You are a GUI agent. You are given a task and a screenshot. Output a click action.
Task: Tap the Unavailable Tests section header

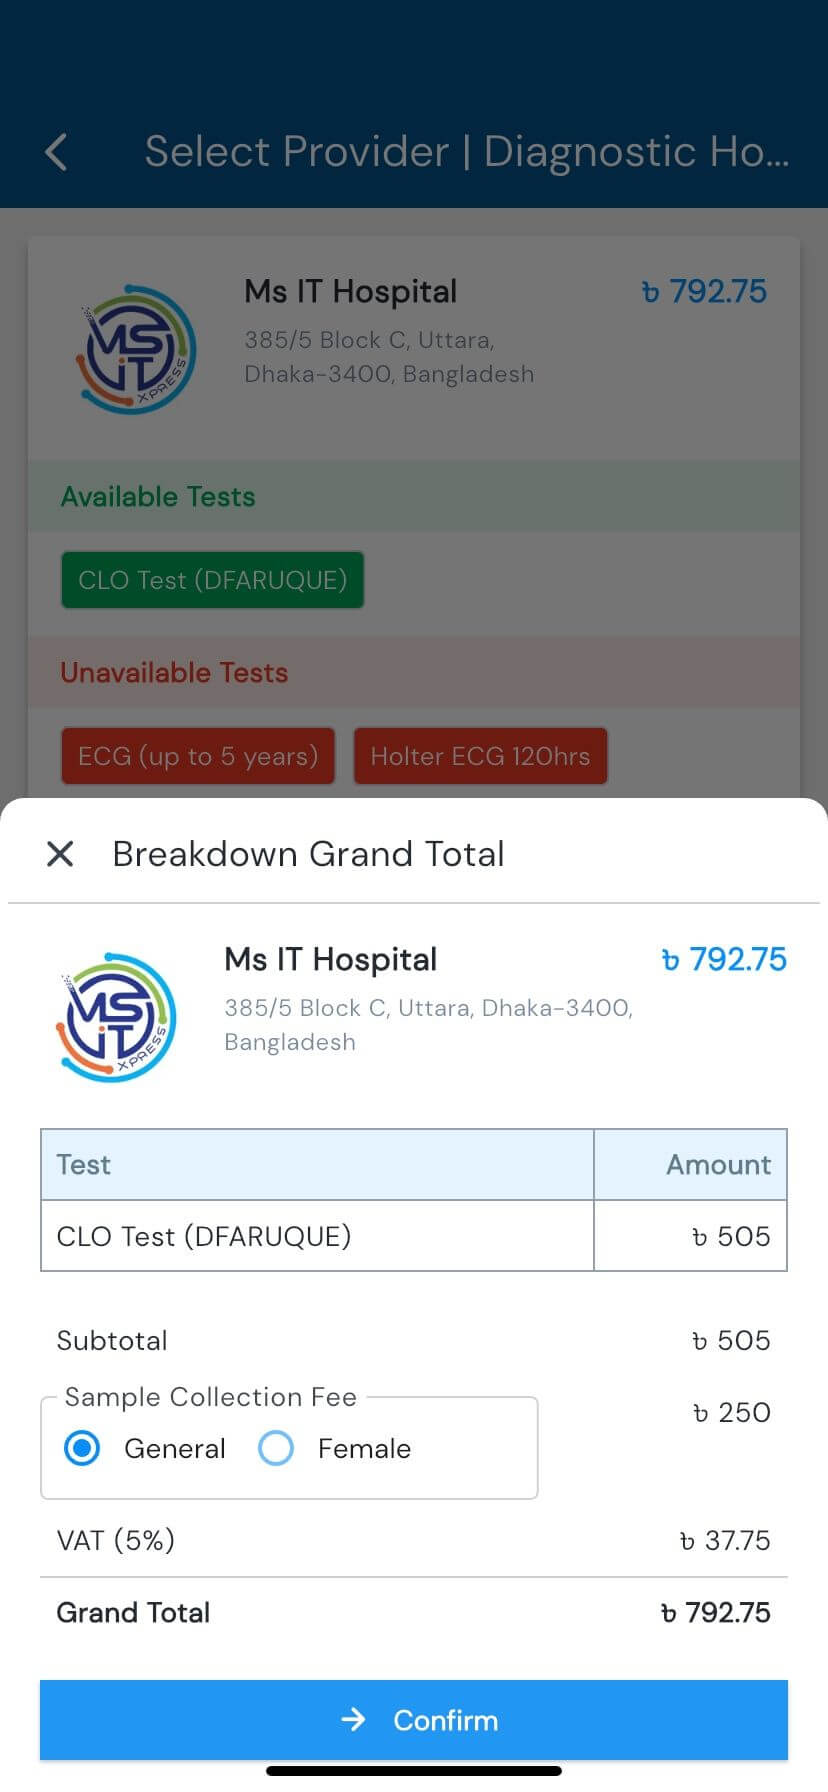coord(414,672)
